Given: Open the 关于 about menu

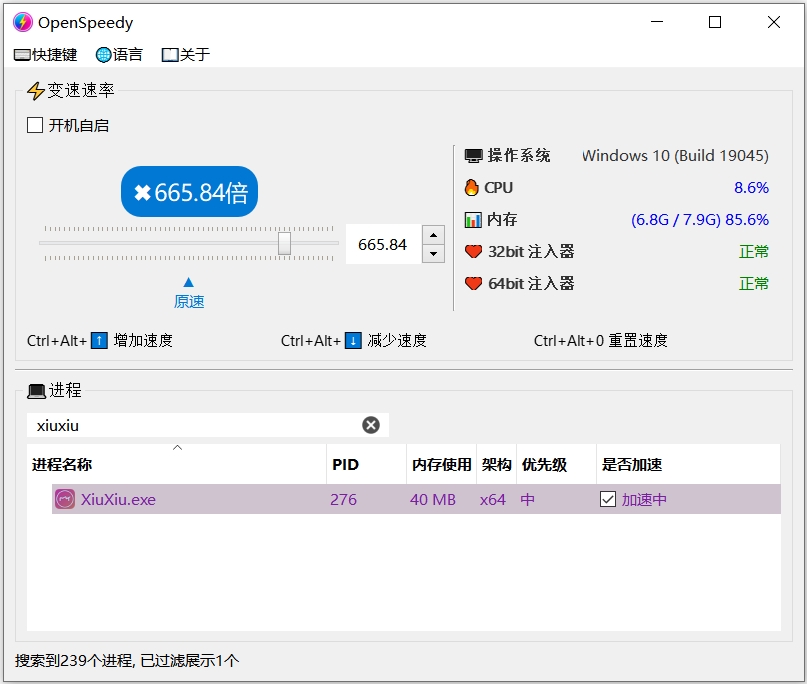Looking at the screenshot, I should 186,55.
